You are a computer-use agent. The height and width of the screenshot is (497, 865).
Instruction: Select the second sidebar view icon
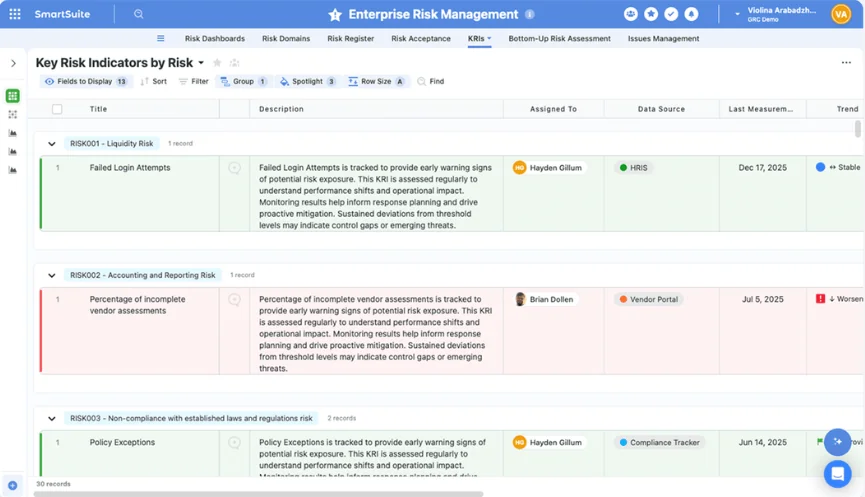click(x=13, y=115)
